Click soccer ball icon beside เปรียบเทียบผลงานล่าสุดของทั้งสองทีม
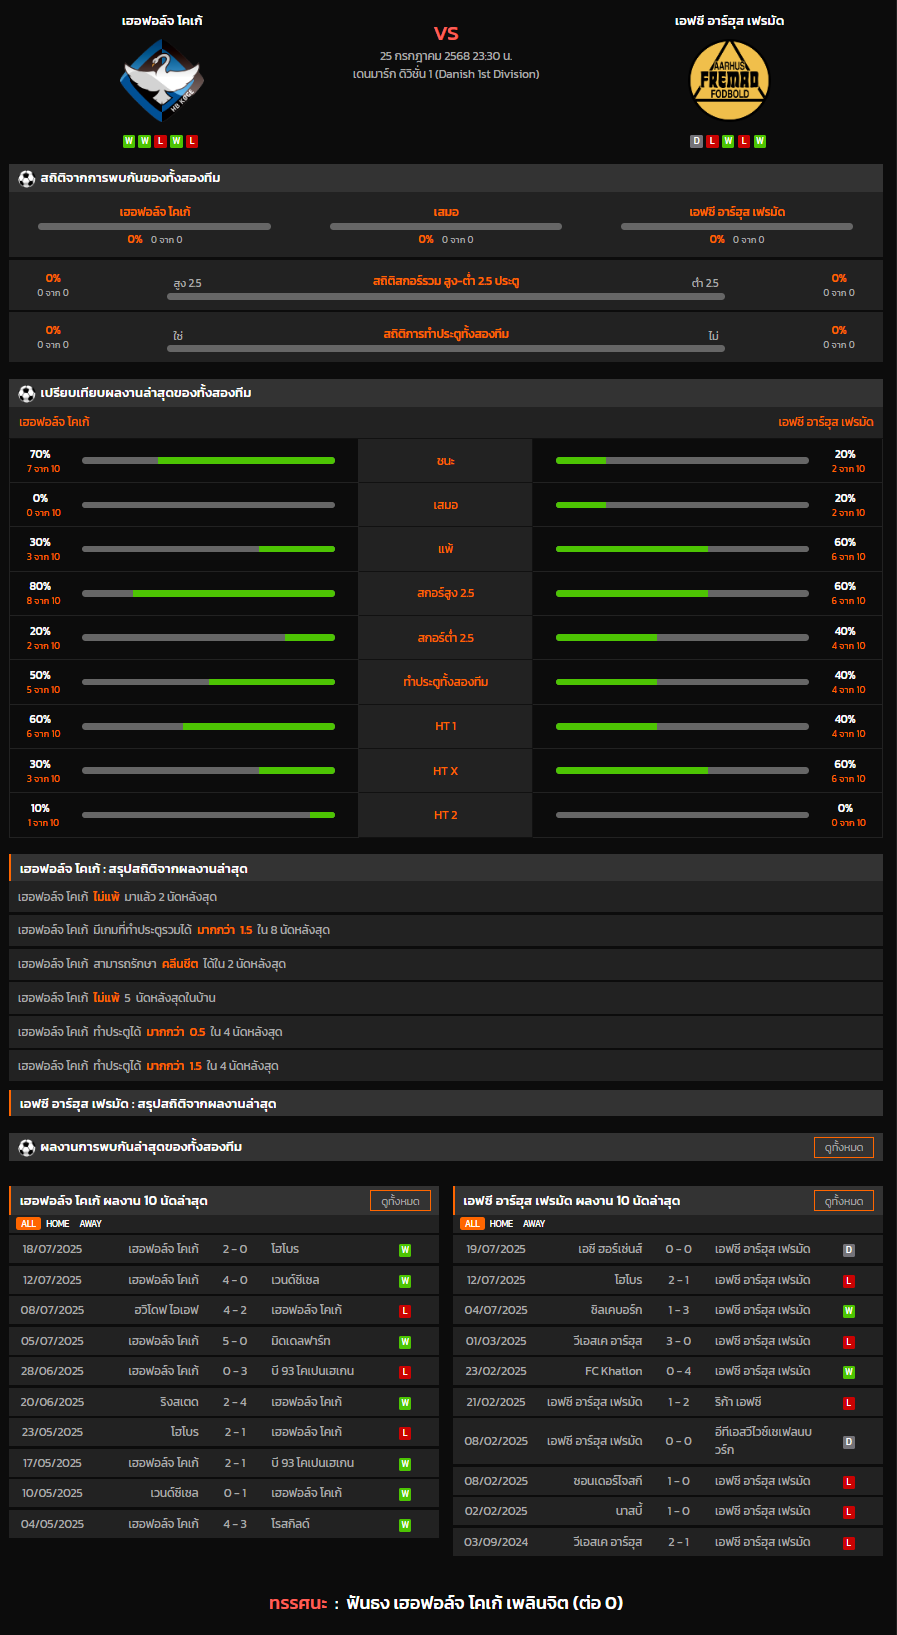The width and height of the screenshot is (897, 1635). click(x=27, y=393)
